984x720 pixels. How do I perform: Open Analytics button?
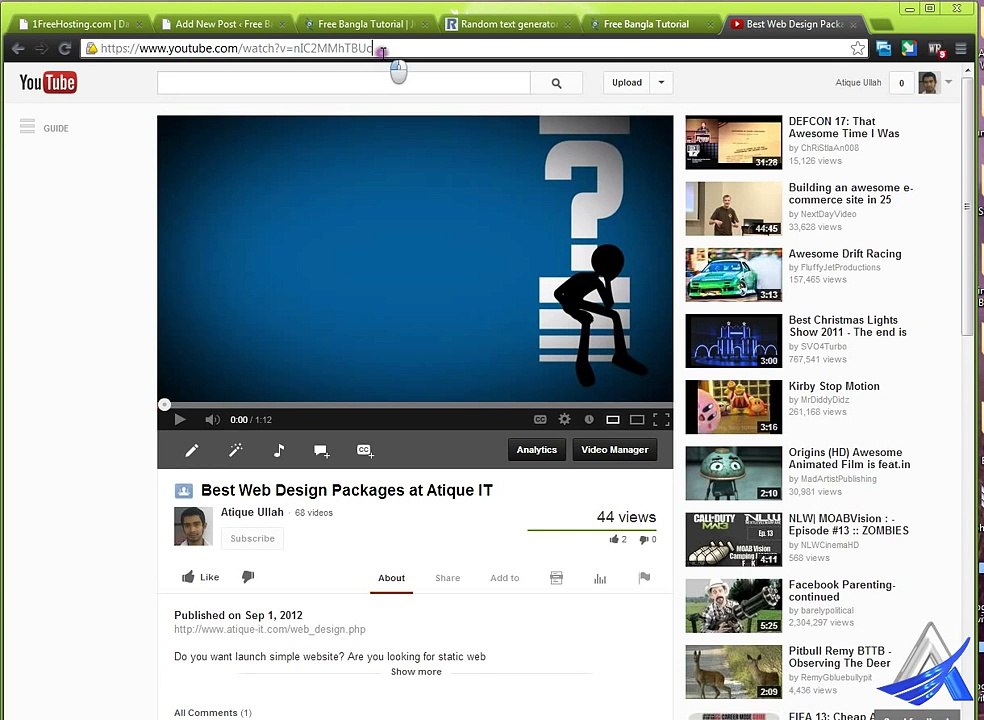537,449
